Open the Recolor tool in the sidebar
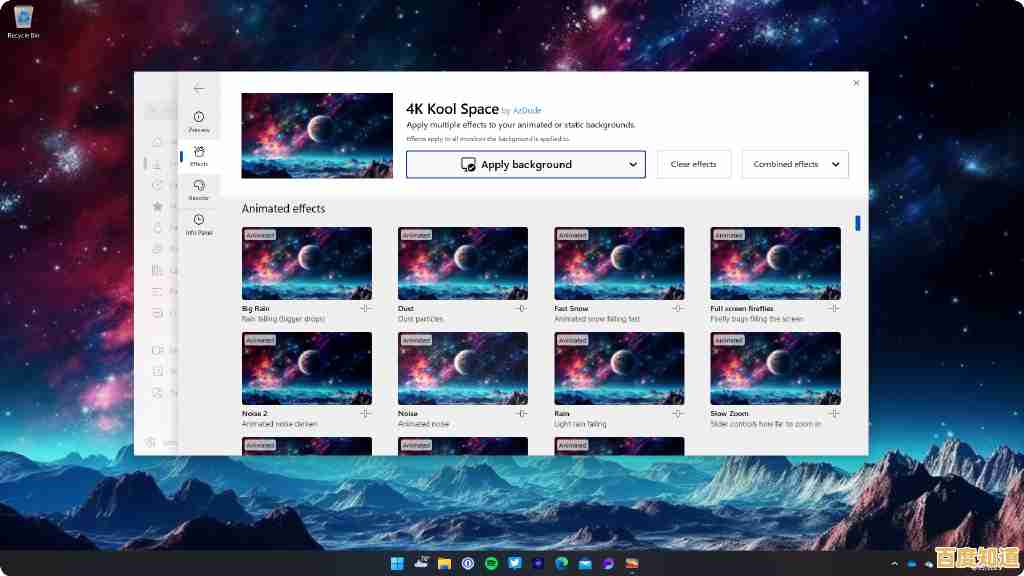This screenshot has height=576, width=1024. tap(199, 189)
